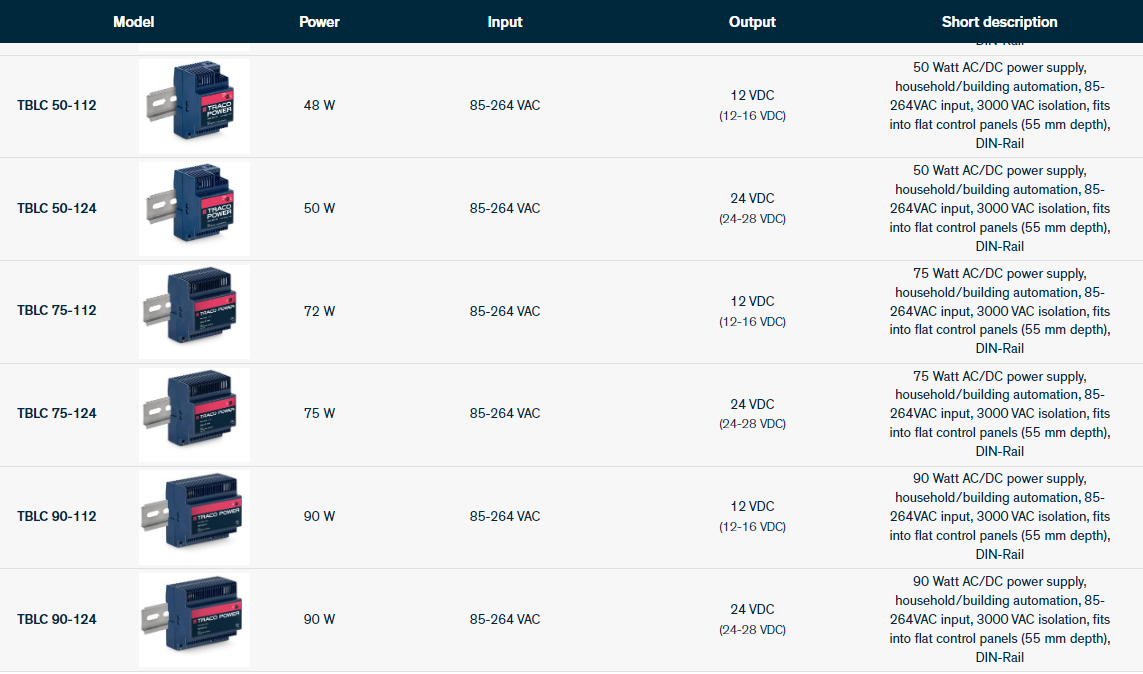This screenshot has width=1143, height=674.
Task: Click the 24 VDC output of TBLC 50-124
Action: [752, 198]
